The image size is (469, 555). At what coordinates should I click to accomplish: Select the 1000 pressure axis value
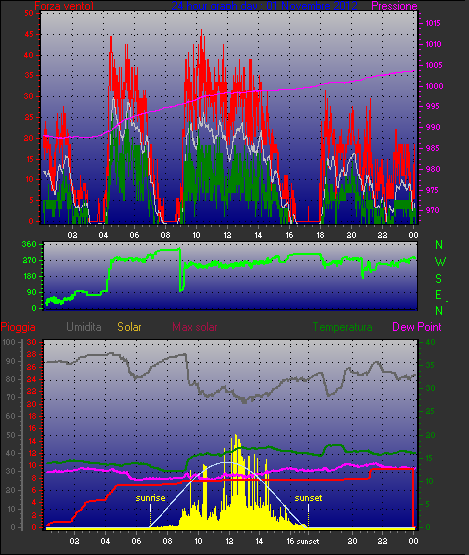click(x=434, y=86)
